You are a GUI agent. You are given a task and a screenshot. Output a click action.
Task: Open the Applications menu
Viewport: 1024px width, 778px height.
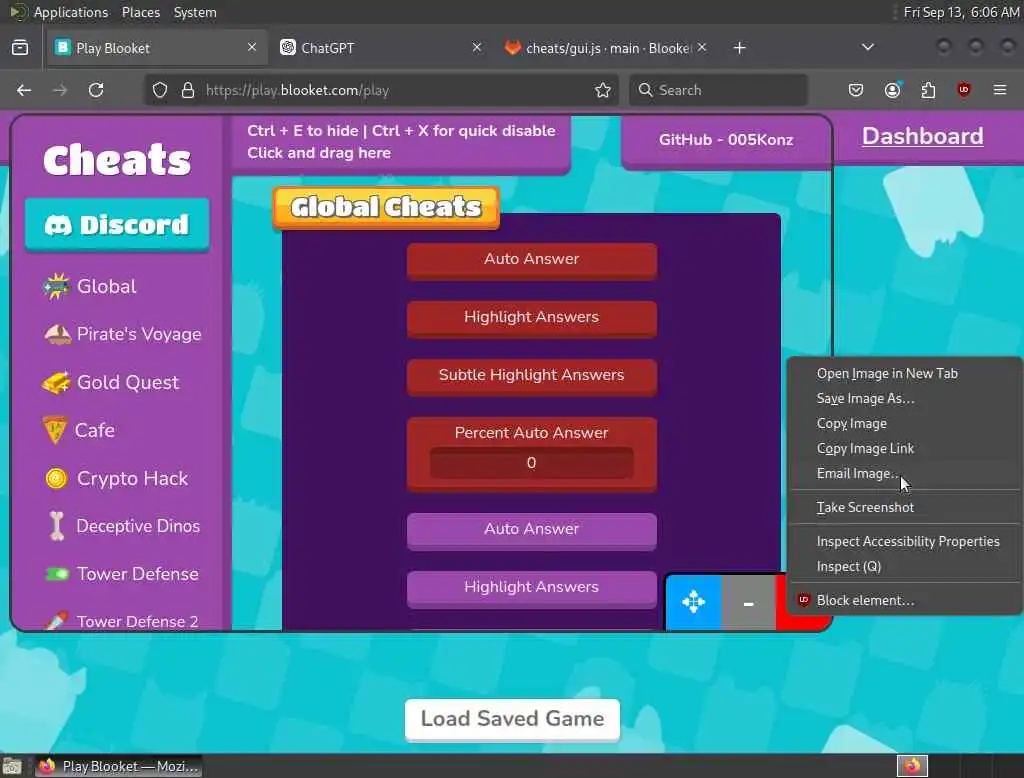[71, 12]
